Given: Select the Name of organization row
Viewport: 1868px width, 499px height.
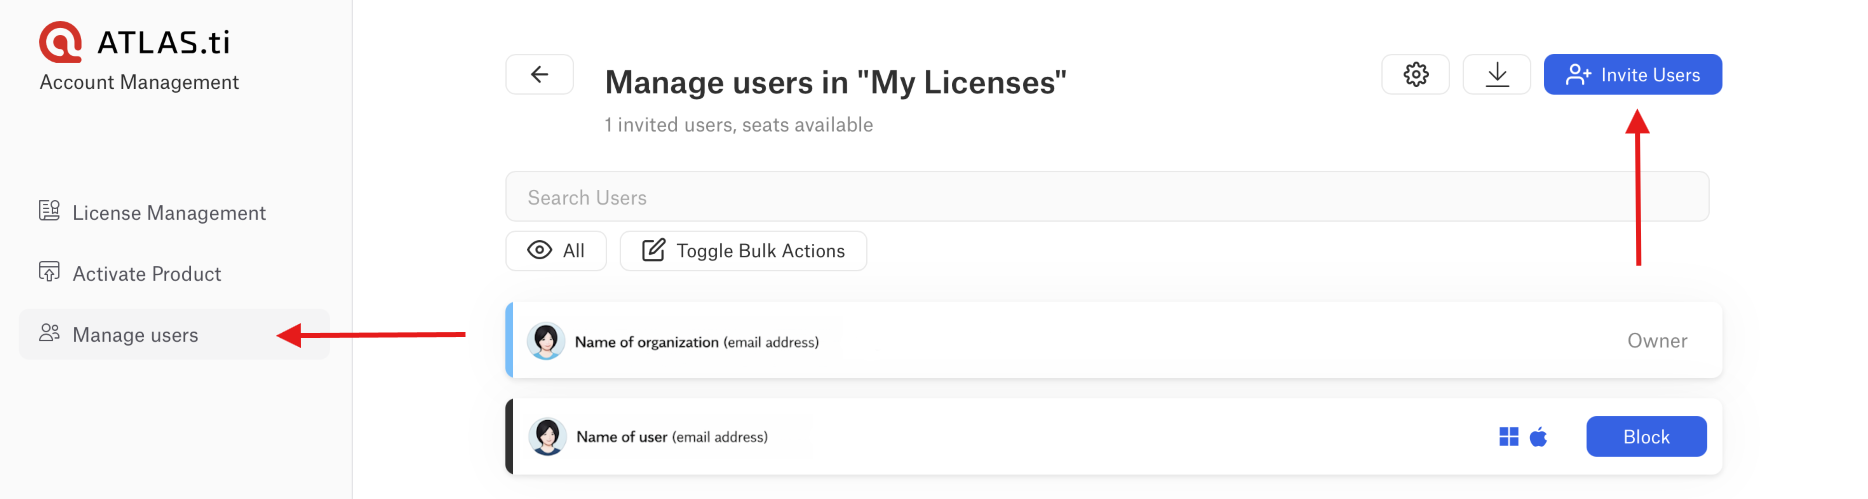Looking at the screenshot, I should point(1100,341).
